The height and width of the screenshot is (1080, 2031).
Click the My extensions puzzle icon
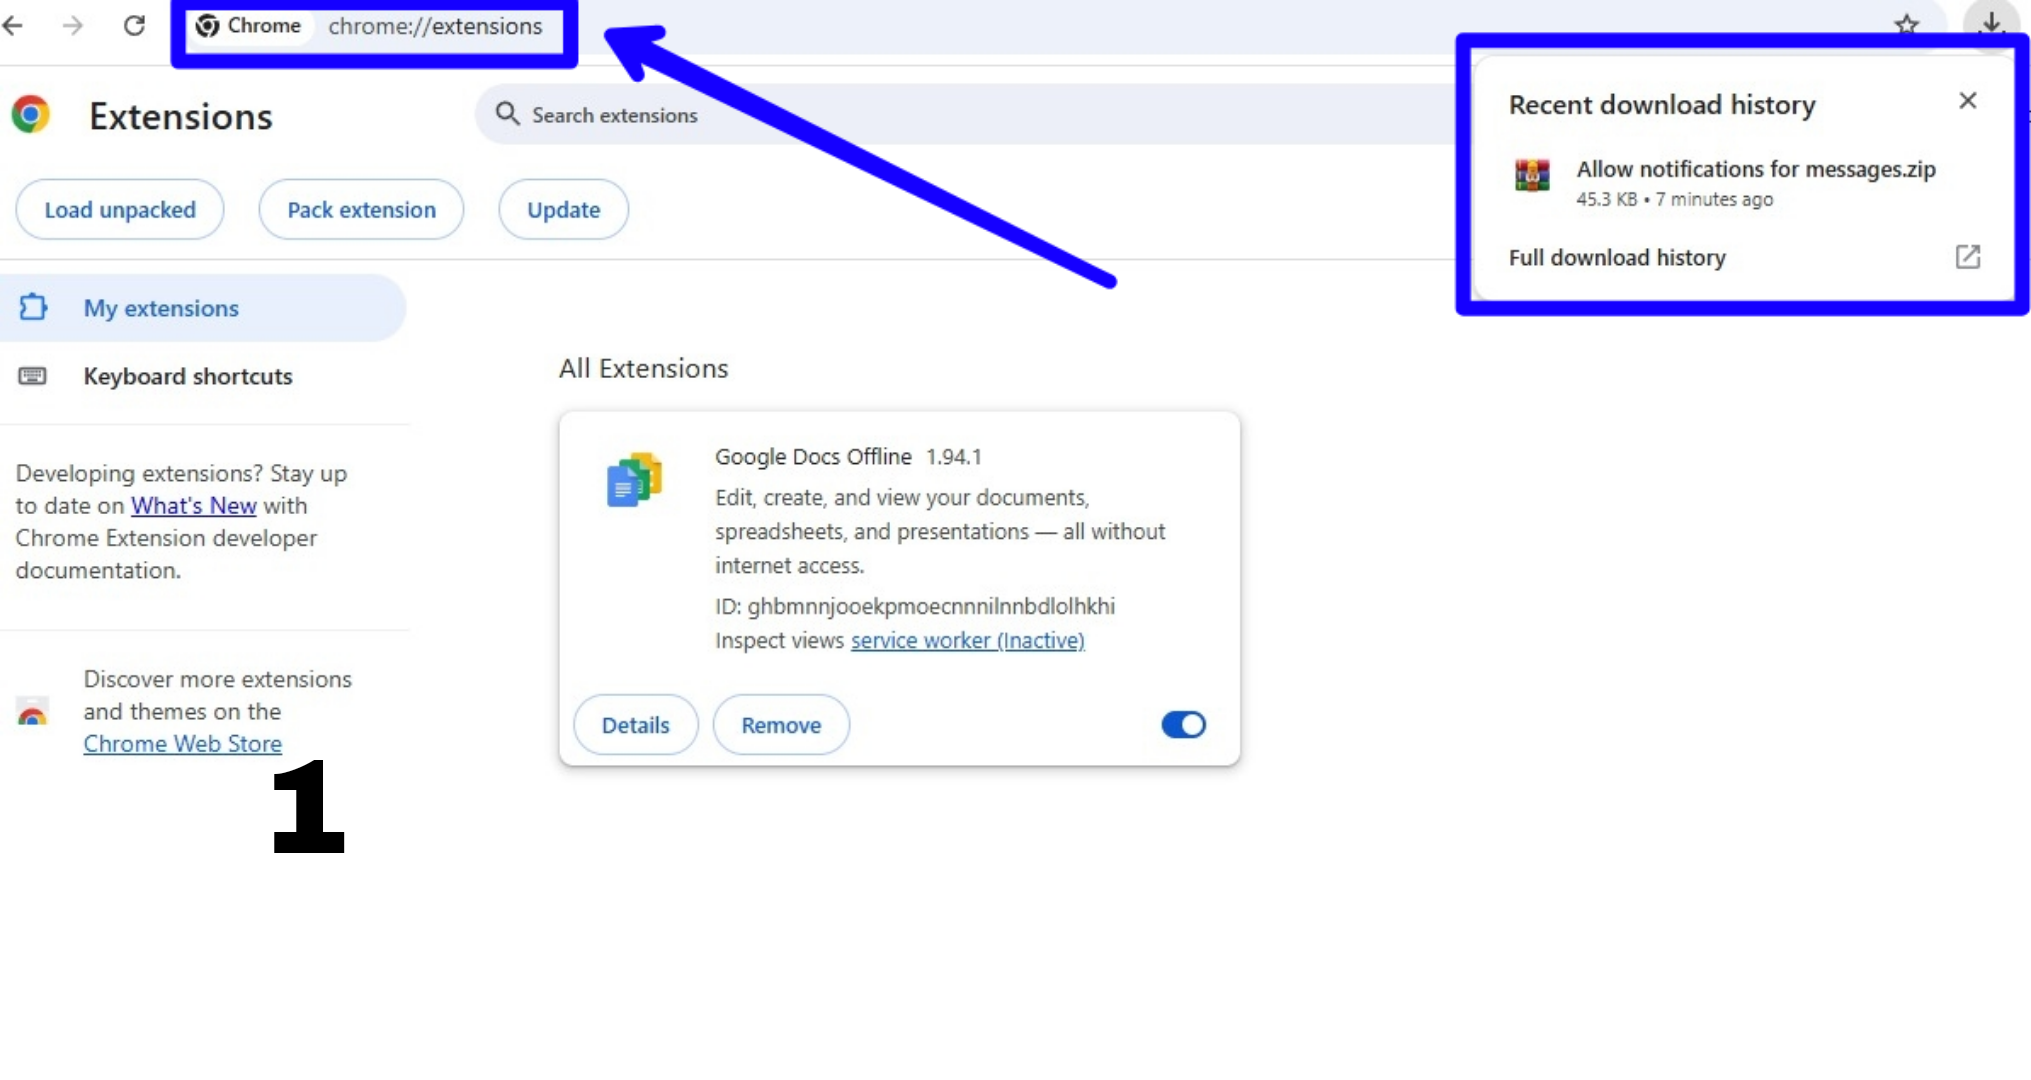click(33, 307)
